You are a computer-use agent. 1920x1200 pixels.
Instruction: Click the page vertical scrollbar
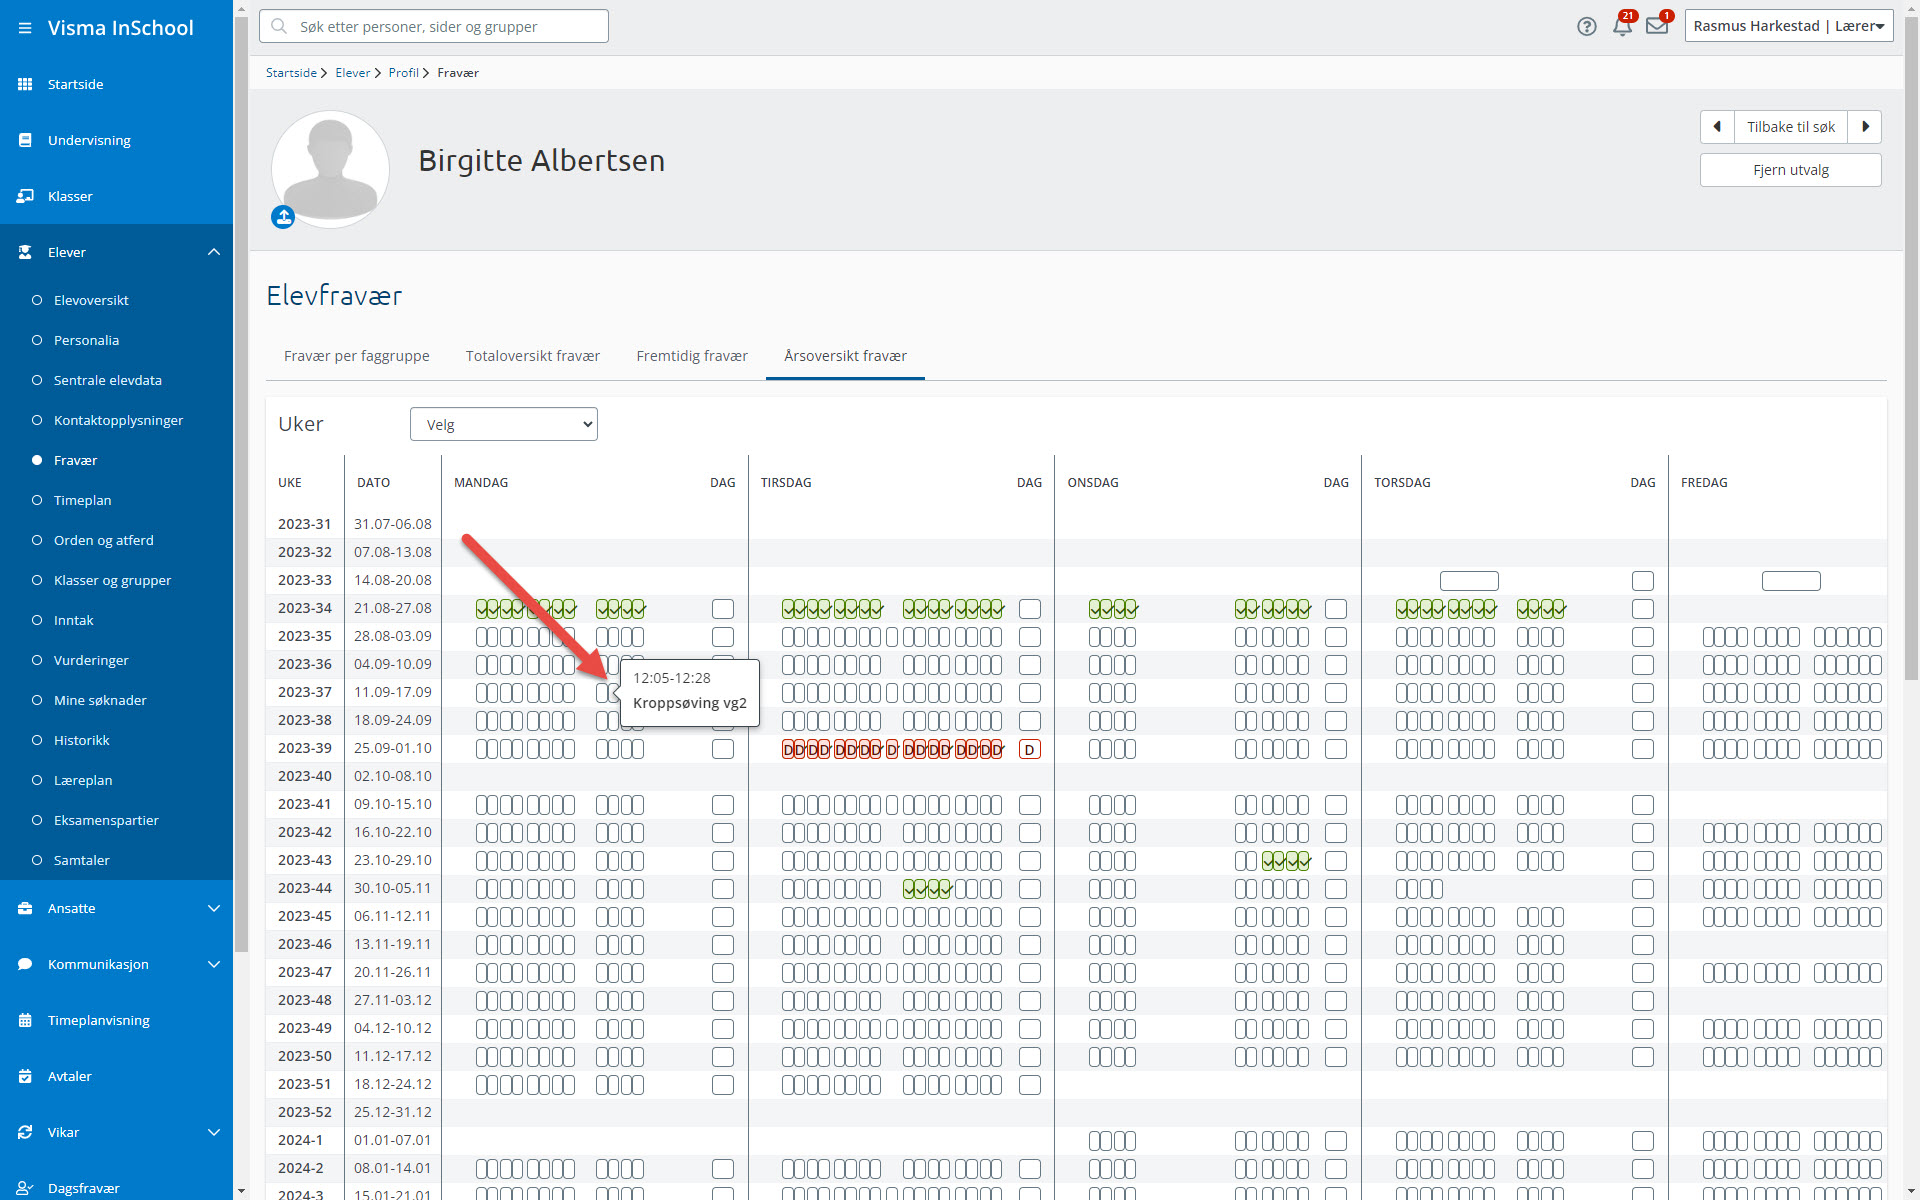(x=1911, y=350)
